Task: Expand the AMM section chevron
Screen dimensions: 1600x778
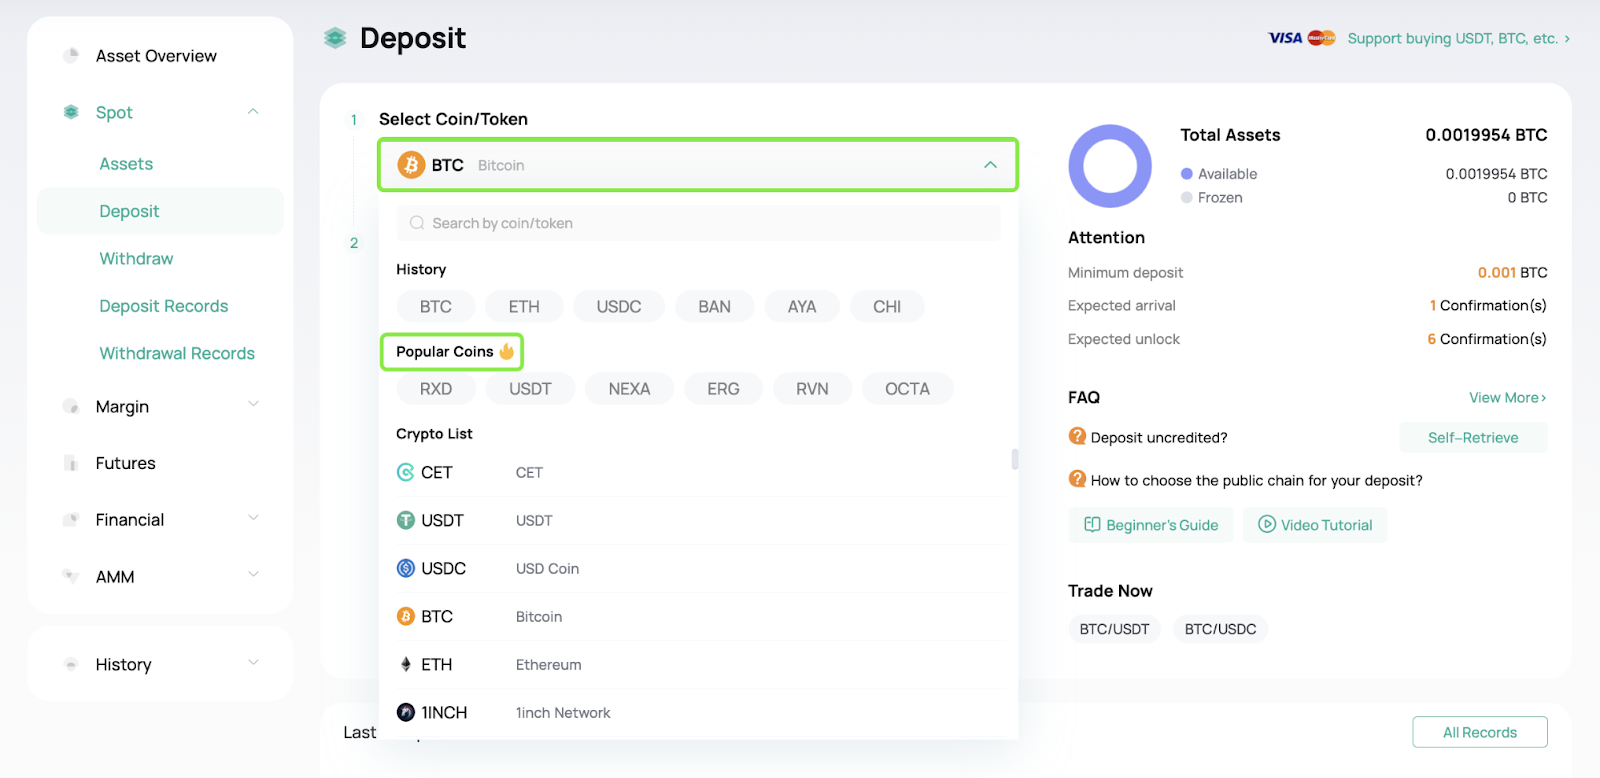Action: (253, 575)
